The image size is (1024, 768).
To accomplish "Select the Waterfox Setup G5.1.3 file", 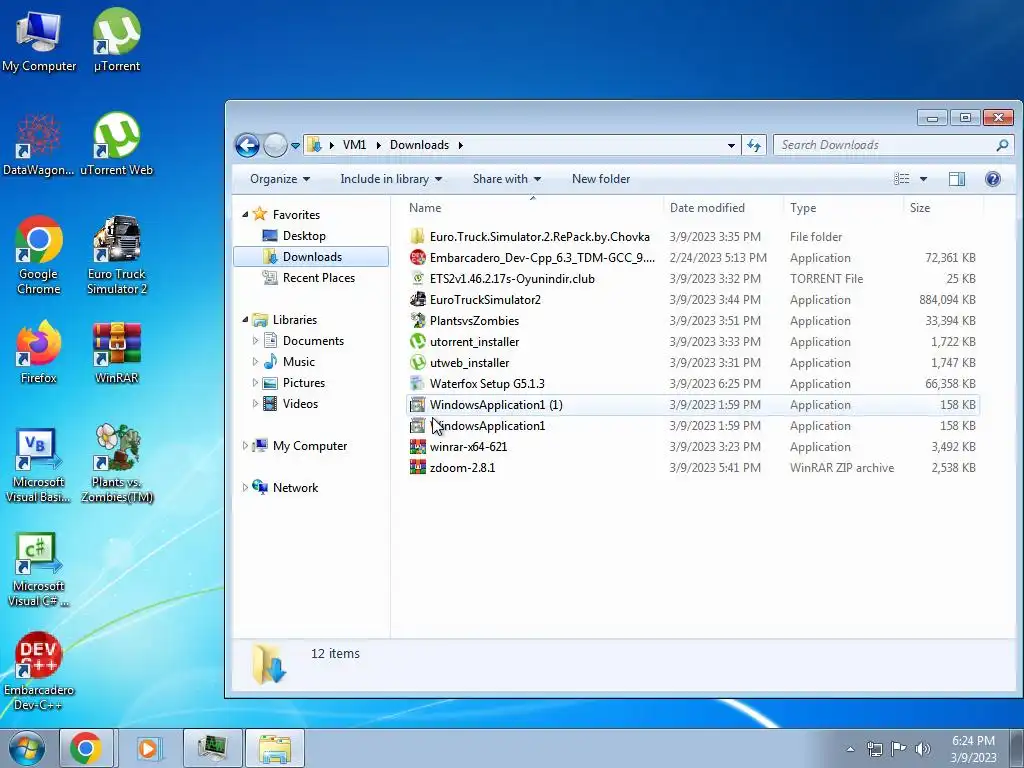I will [x=692, y=383].
